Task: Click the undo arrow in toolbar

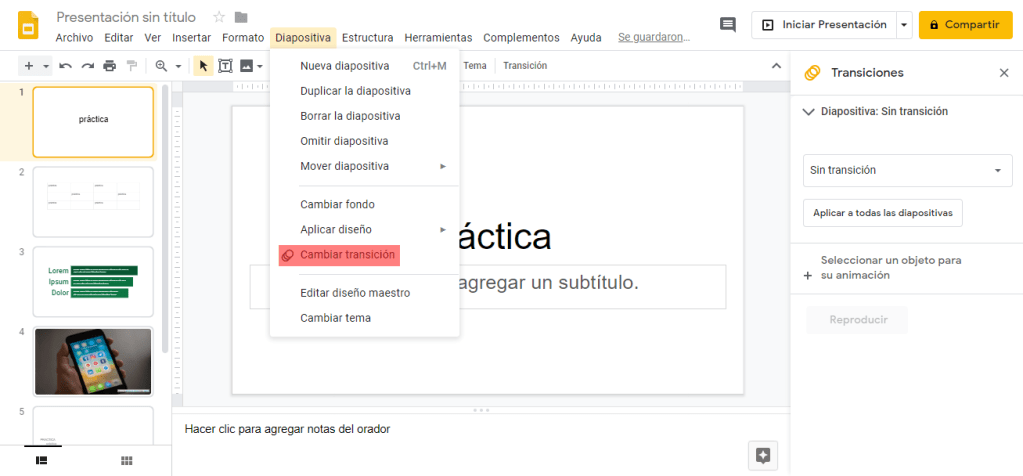Action: 66,66
